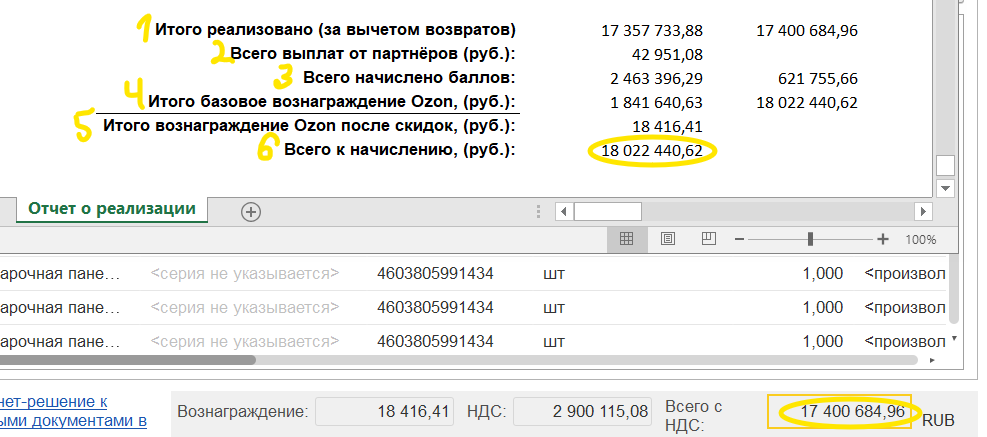Select label Всего к начислению, (руб.)
This screenshot has width=987, height=437.
pyautogui.click(x=400, y=150)
